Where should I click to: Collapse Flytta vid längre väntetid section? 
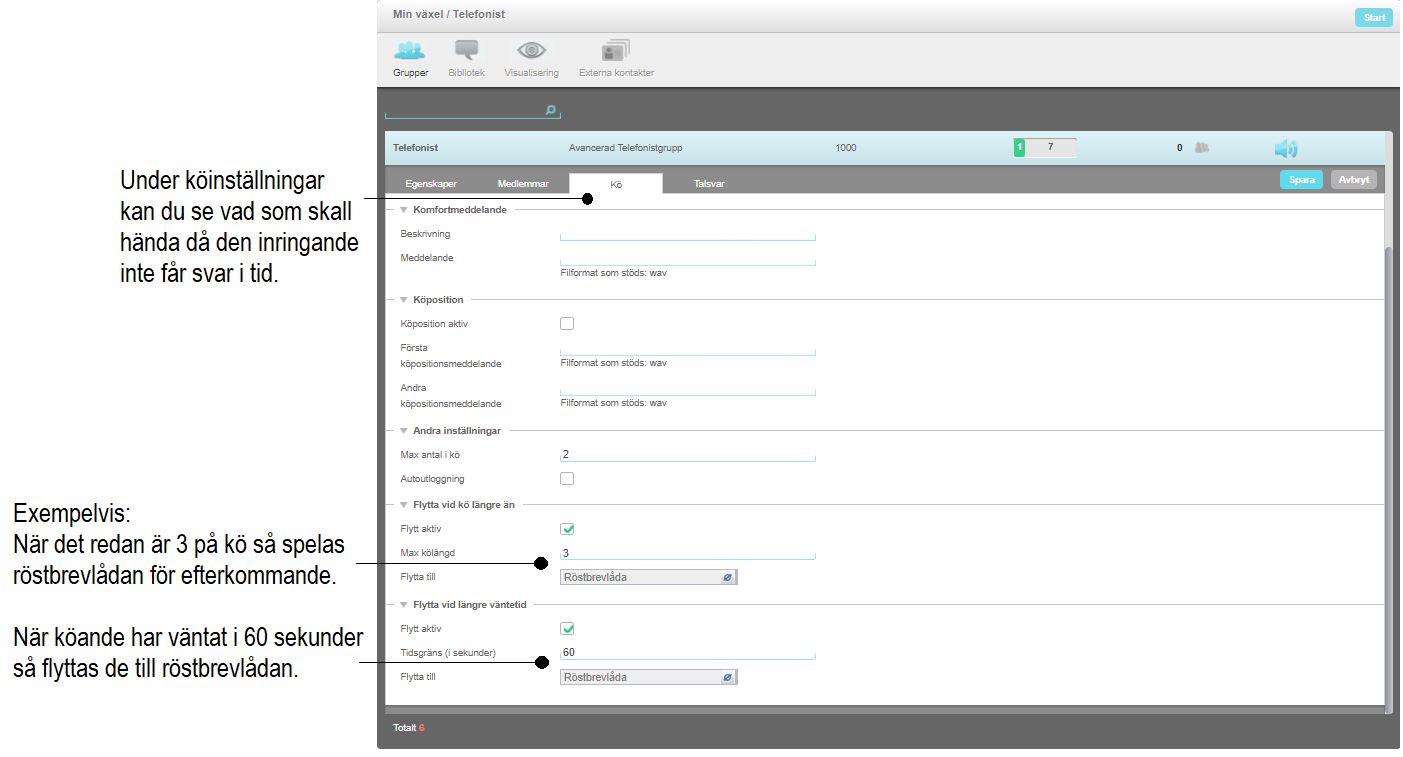403,605
